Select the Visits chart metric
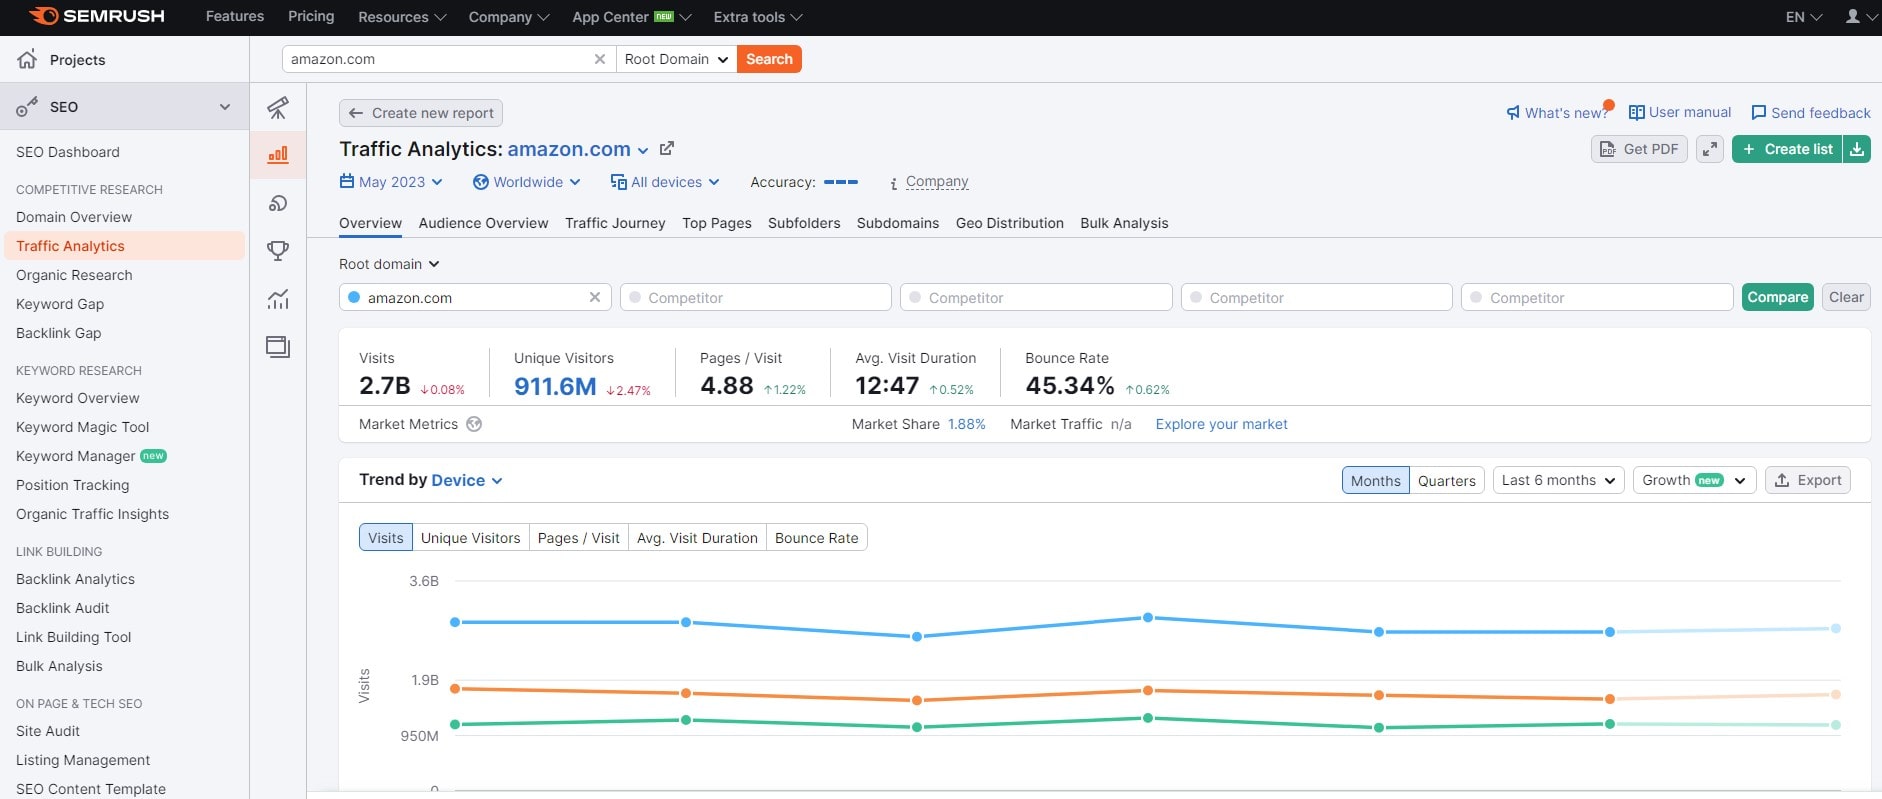 tap(385, 537)
